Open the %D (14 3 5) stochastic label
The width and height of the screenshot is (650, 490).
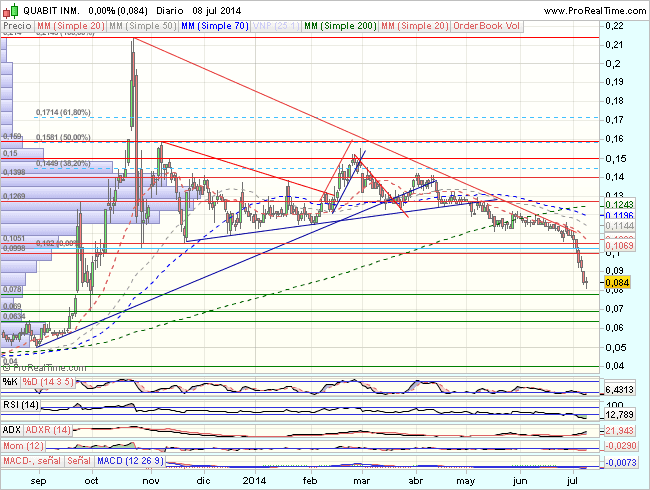(50, 383)
